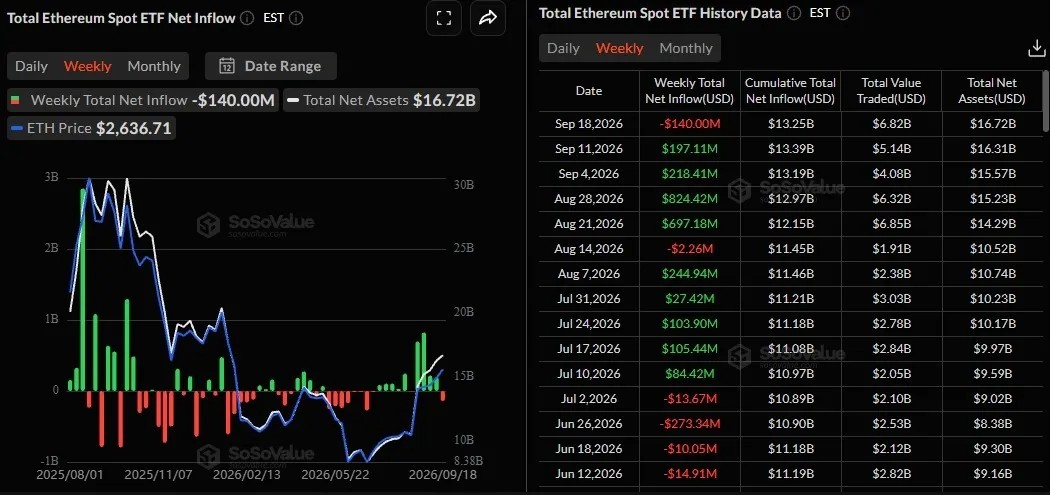Click info icon beside History Data title
Screen dimensions: 1050x495
(794, 13)
